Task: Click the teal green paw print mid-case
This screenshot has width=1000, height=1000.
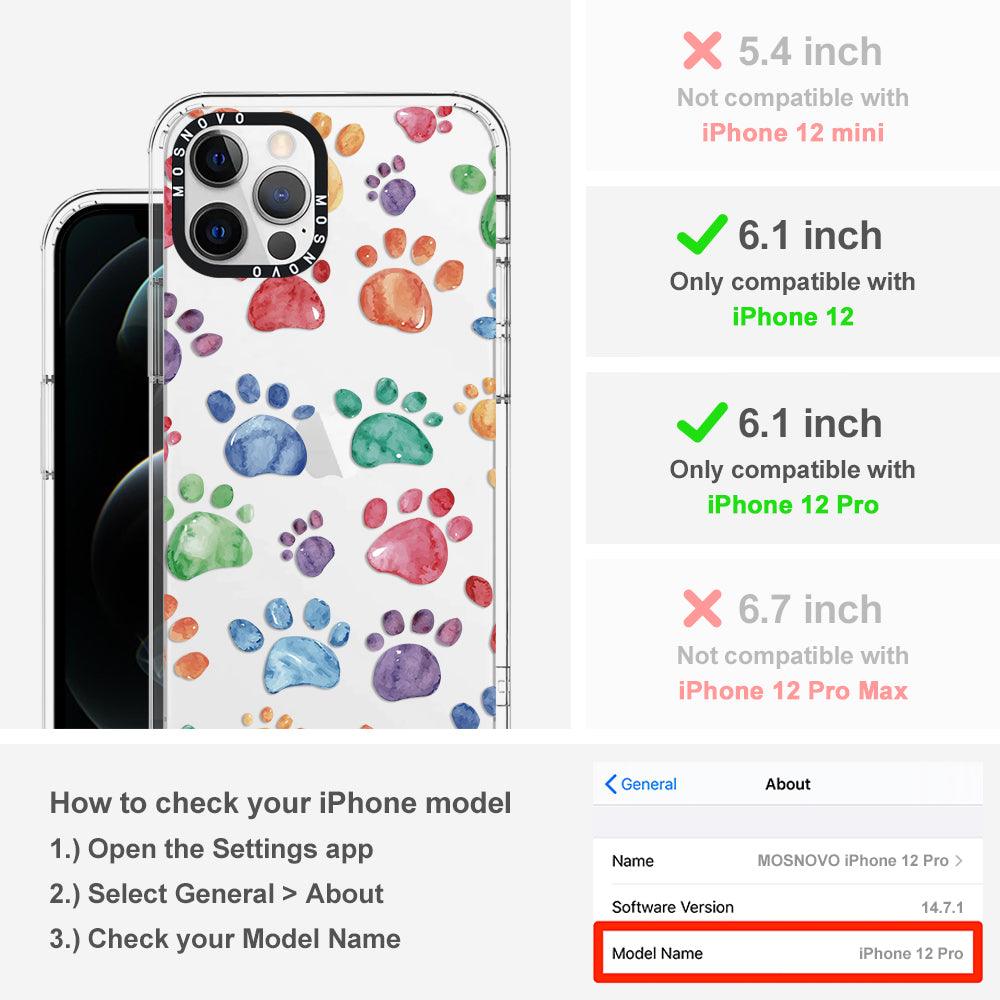Action: pos(387,427)
